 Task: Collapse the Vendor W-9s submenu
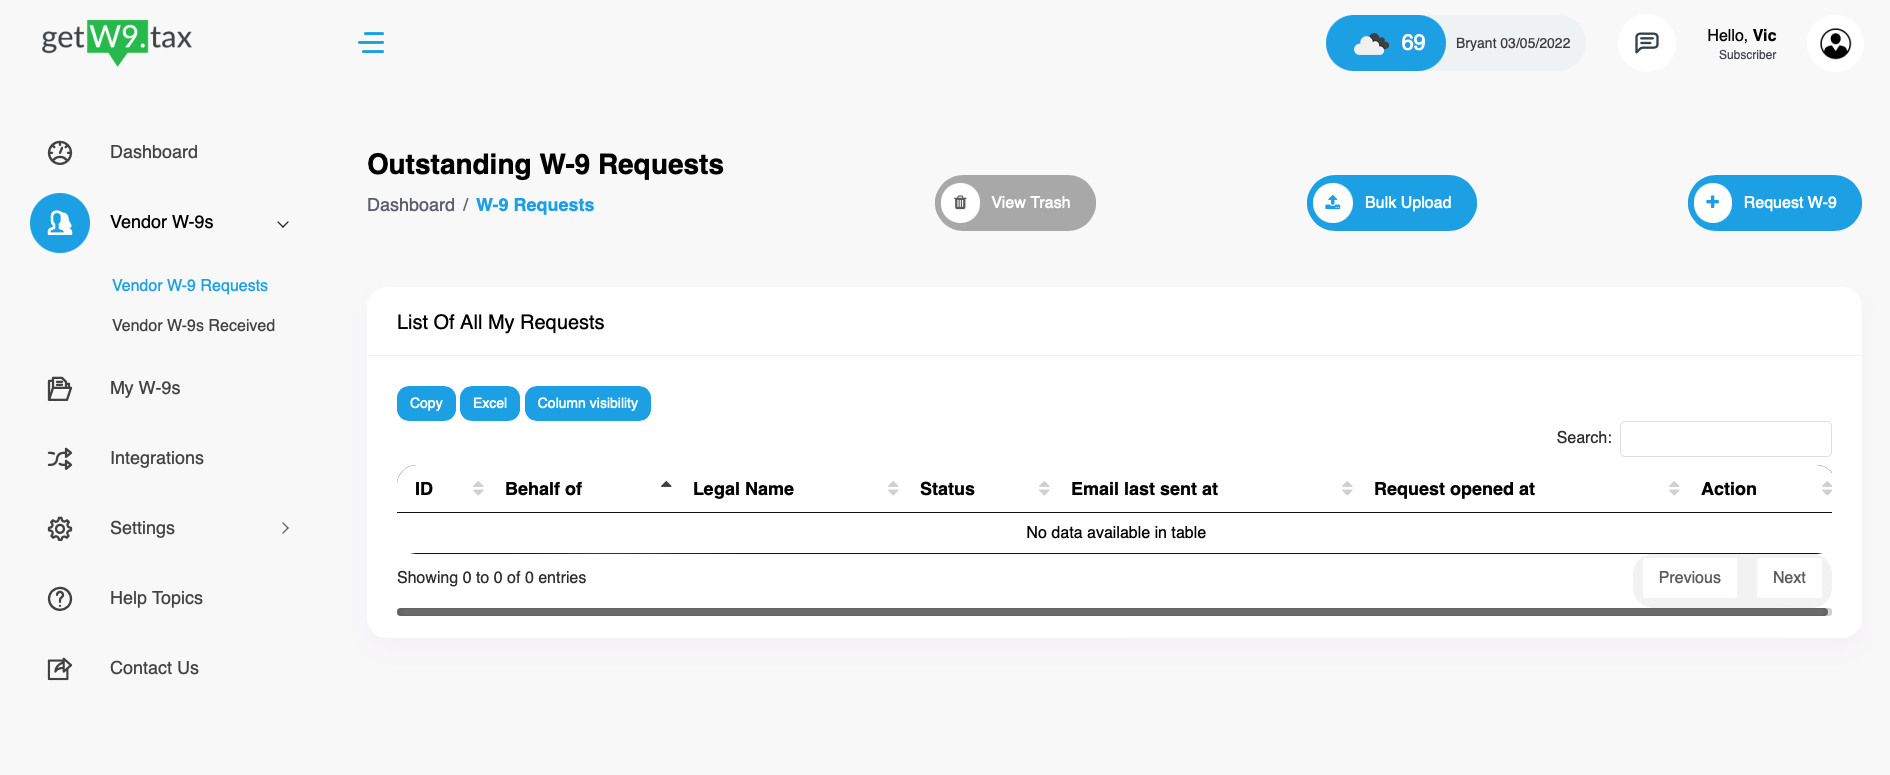pos(283,224)
